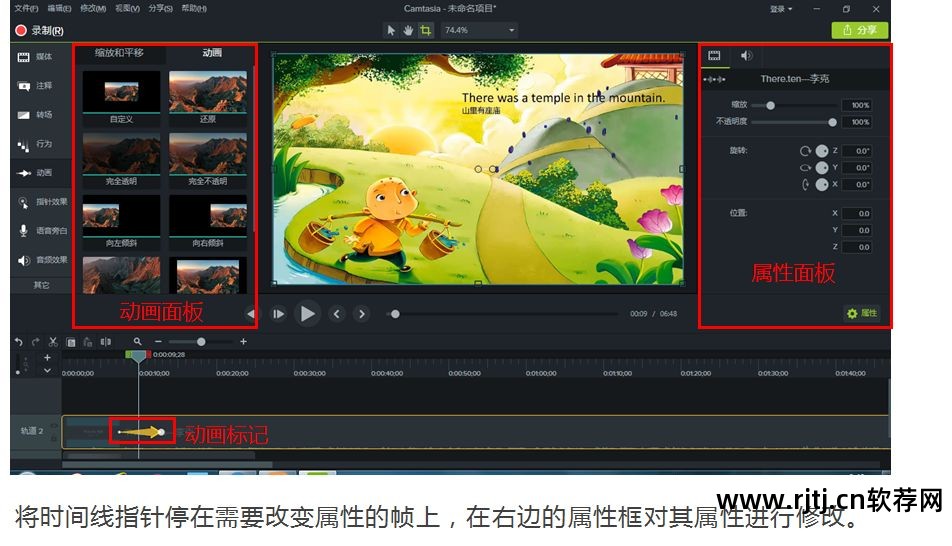952x546 pixels.
Task: Step forward one frame button
Action: (x=278, y=314)
